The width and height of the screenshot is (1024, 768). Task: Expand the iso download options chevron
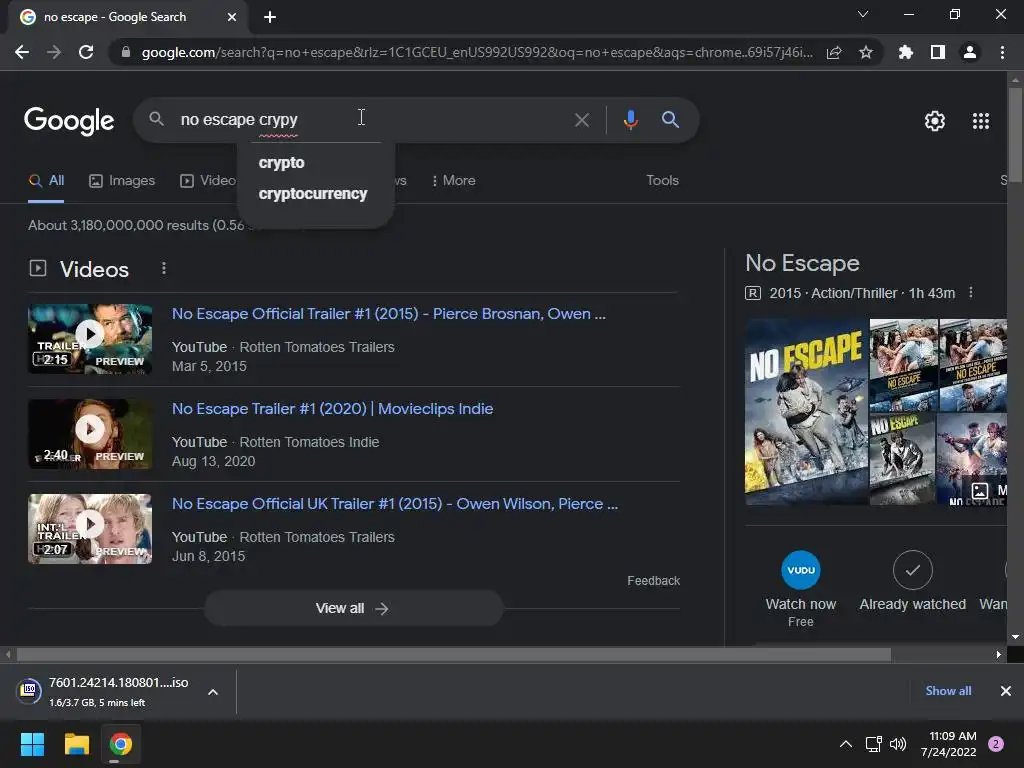(x=213, y=692)
